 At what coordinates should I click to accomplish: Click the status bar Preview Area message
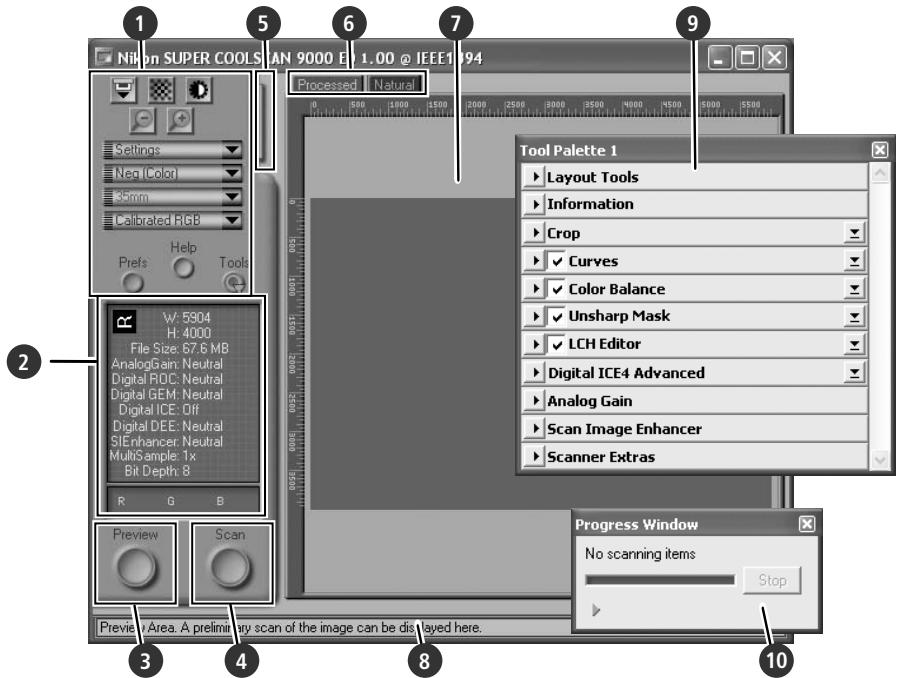(x=290, y=628)
